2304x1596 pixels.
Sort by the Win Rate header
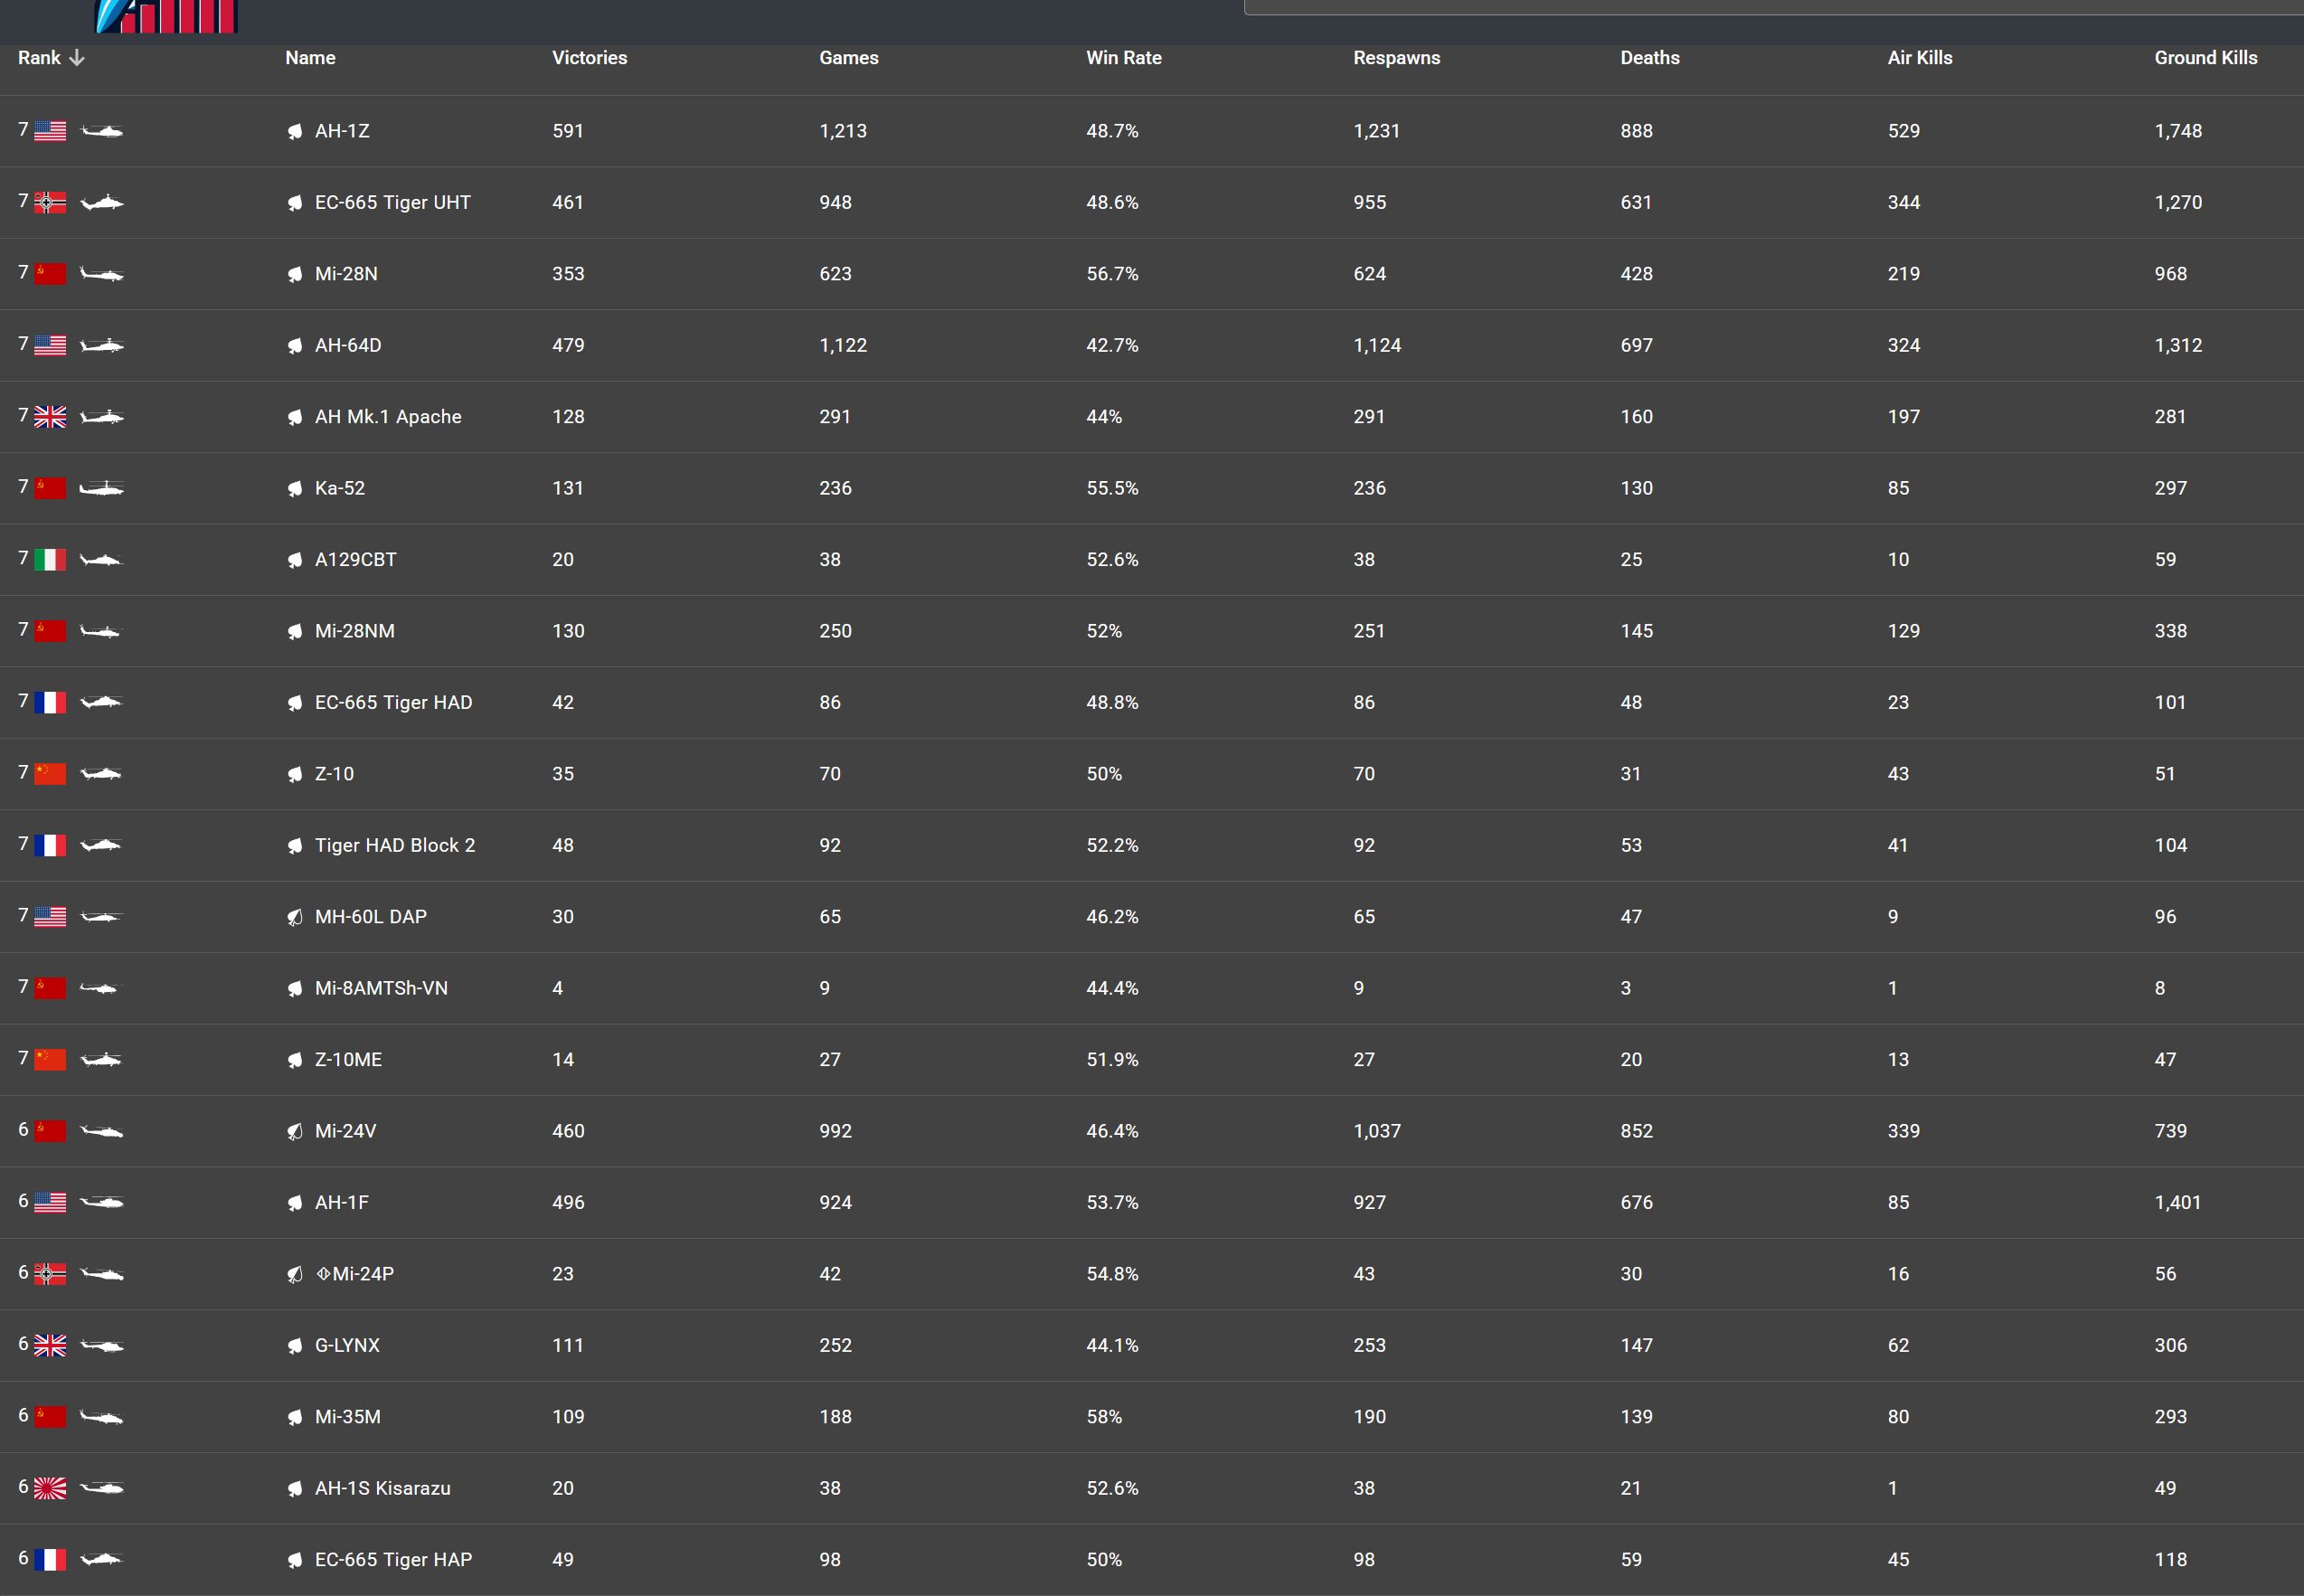(1124, 58)
